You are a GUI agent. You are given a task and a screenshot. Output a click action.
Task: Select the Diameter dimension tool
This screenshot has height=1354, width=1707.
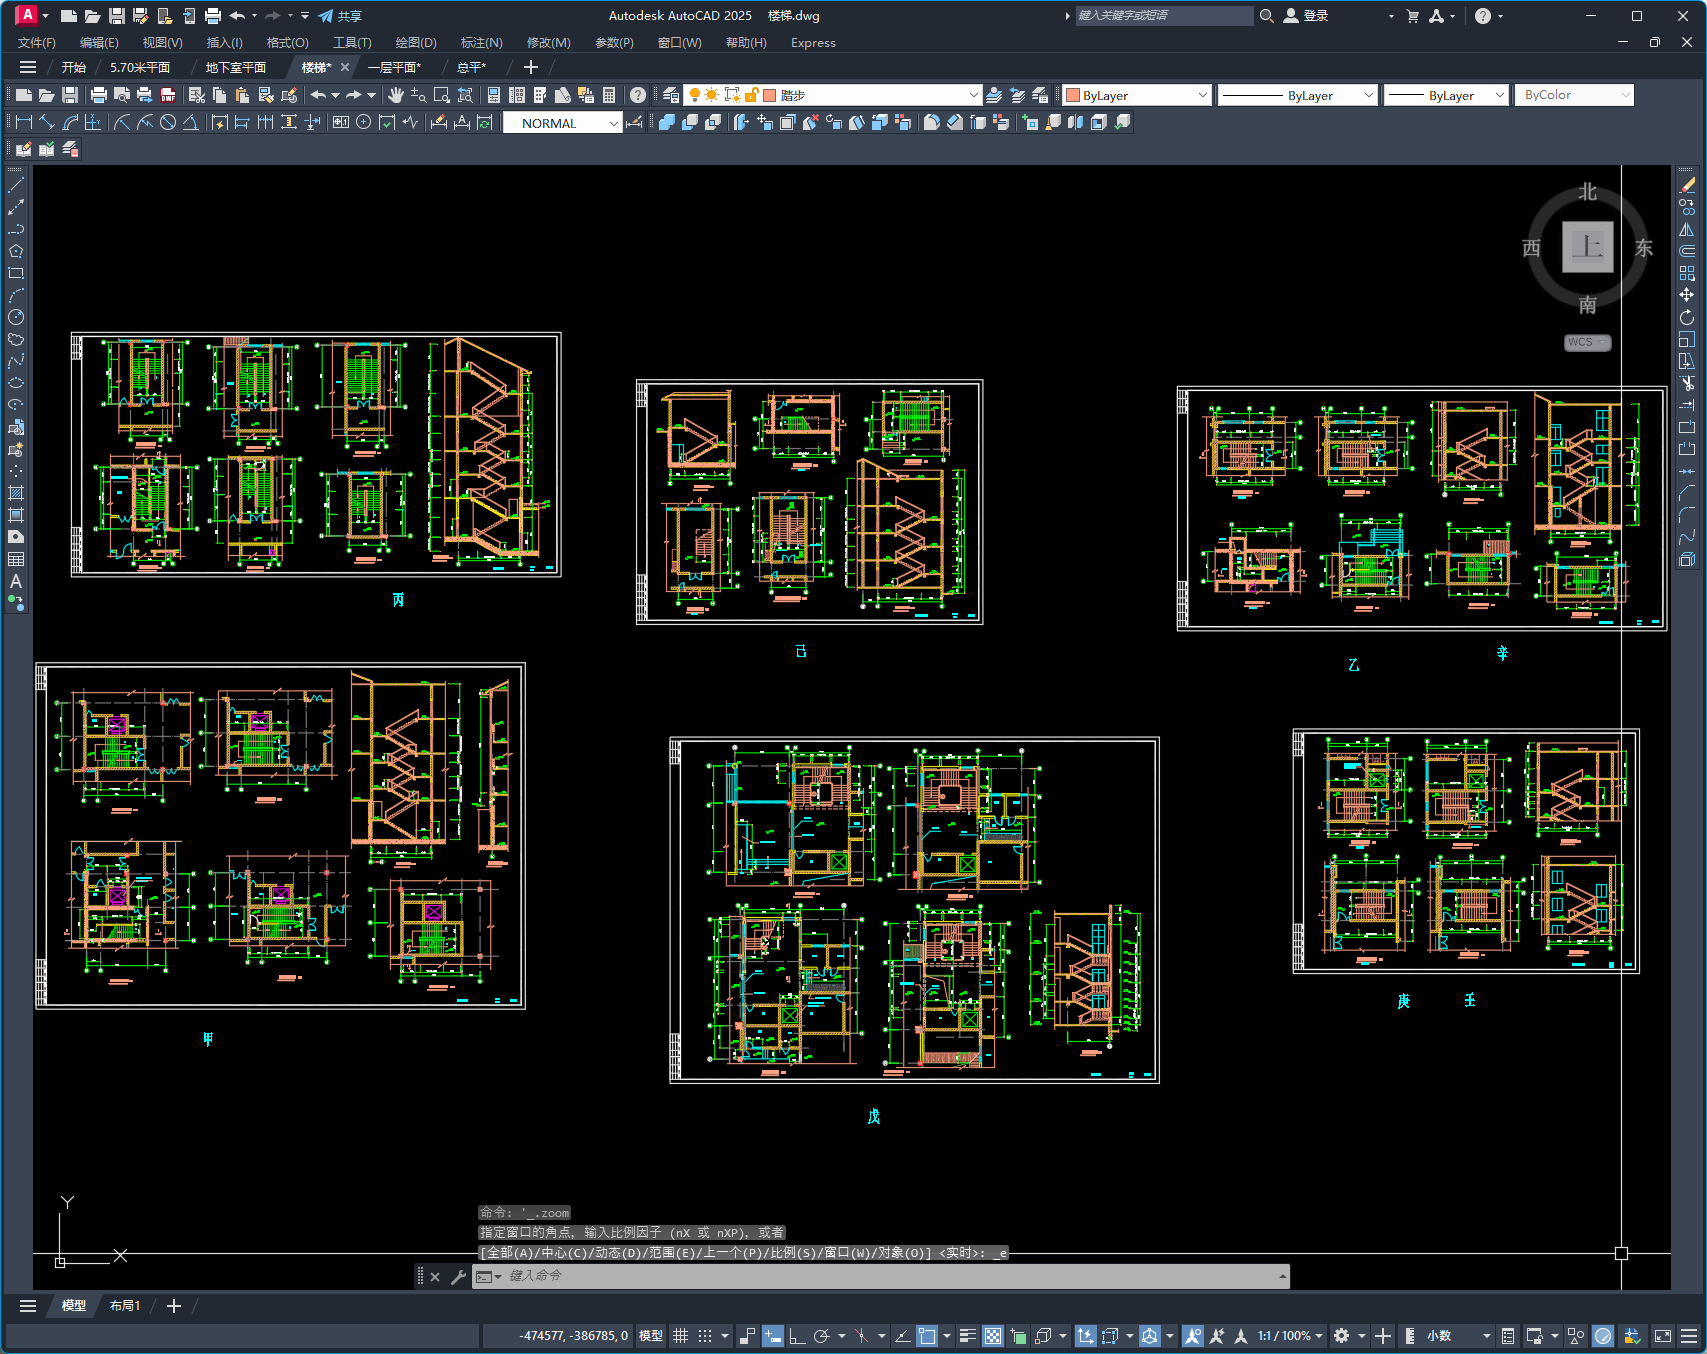click(x=168, y=122)
